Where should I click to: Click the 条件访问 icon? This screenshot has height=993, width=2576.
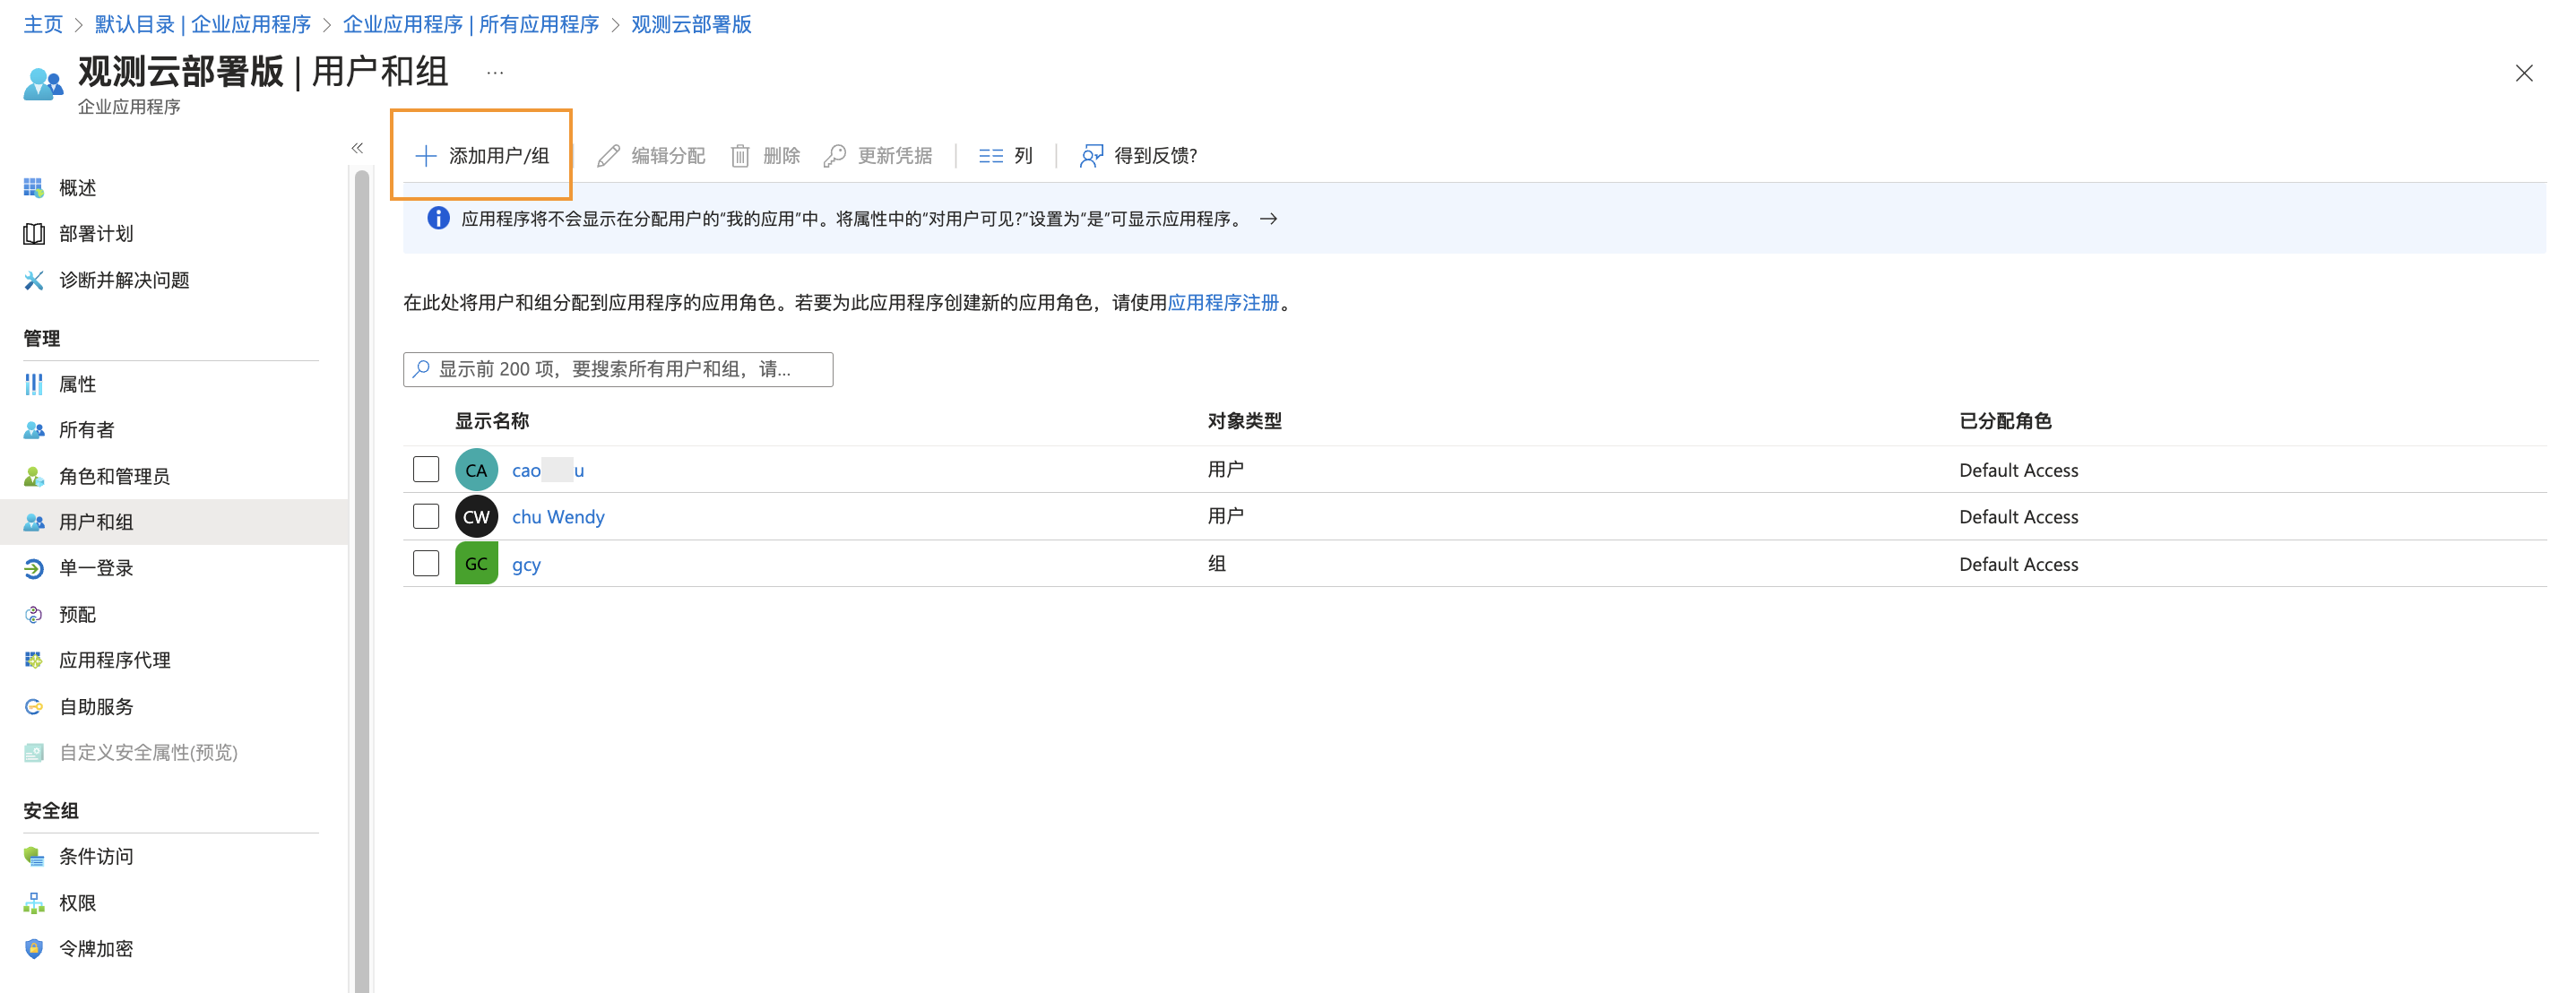click(x=34, y=856)
